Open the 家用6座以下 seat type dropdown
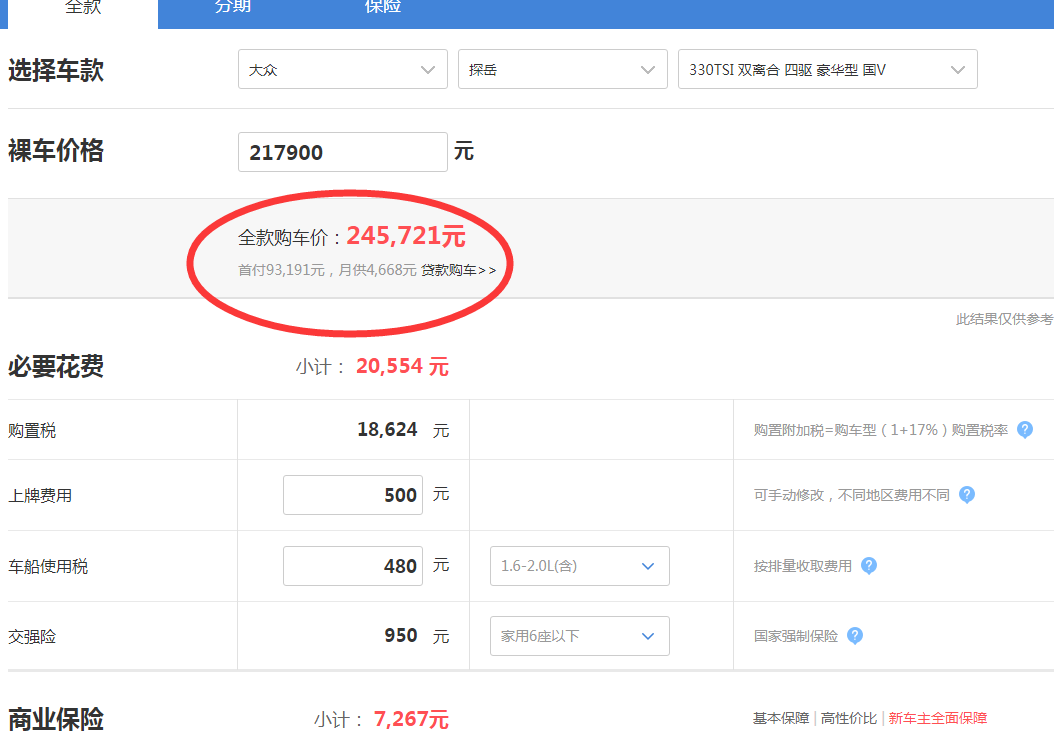The image size is (1054, 731). (579, 636)
